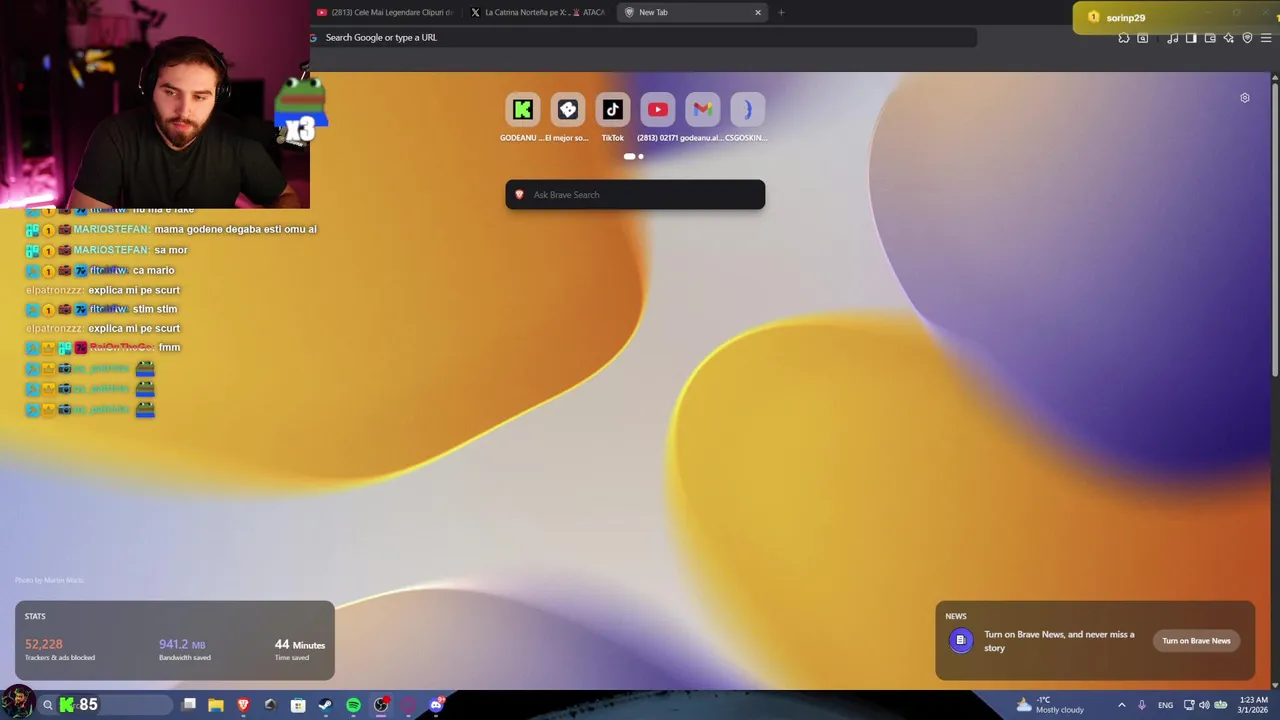Switch to the YouTube Cele Mai Legendare tab

pos(385,12)
